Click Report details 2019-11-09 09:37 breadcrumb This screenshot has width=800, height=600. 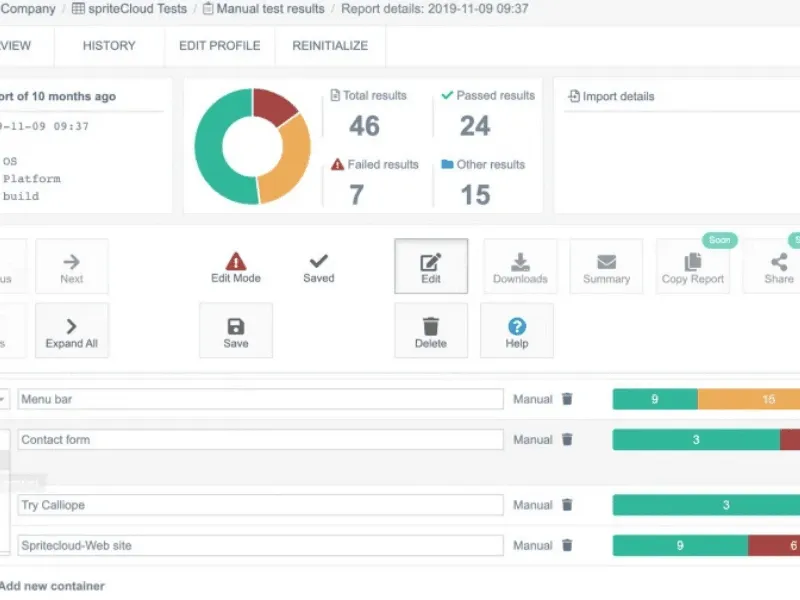[x=435, y=9]
